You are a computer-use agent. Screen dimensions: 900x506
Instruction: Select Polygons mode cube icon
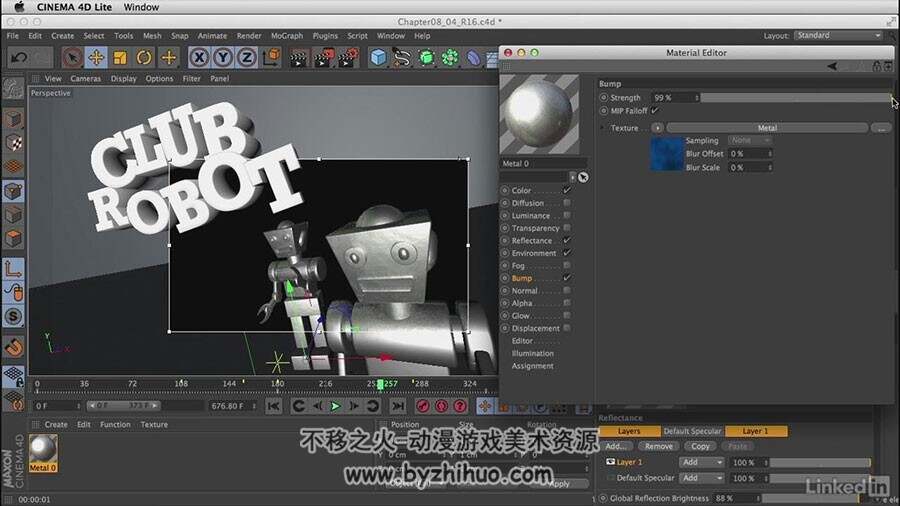(13, 239)
